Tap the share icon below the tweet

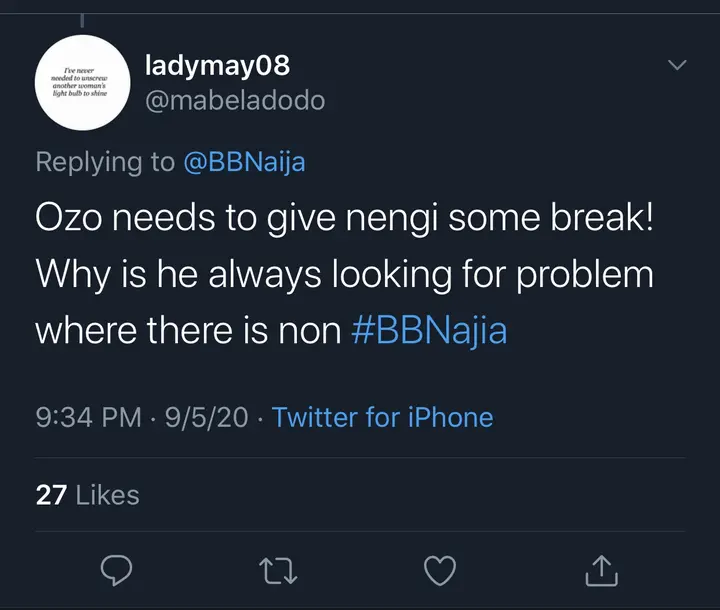[598, 569]
